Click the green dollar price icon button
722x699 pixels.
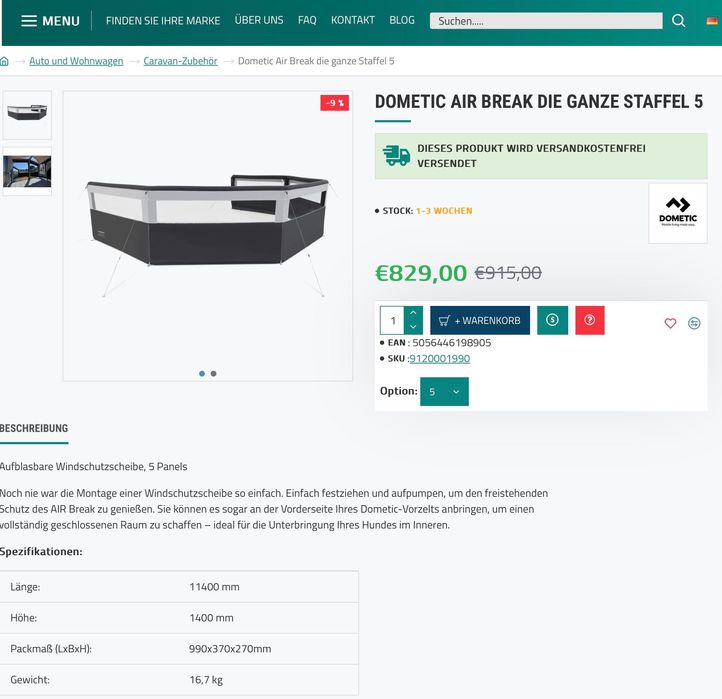(552, 320)
